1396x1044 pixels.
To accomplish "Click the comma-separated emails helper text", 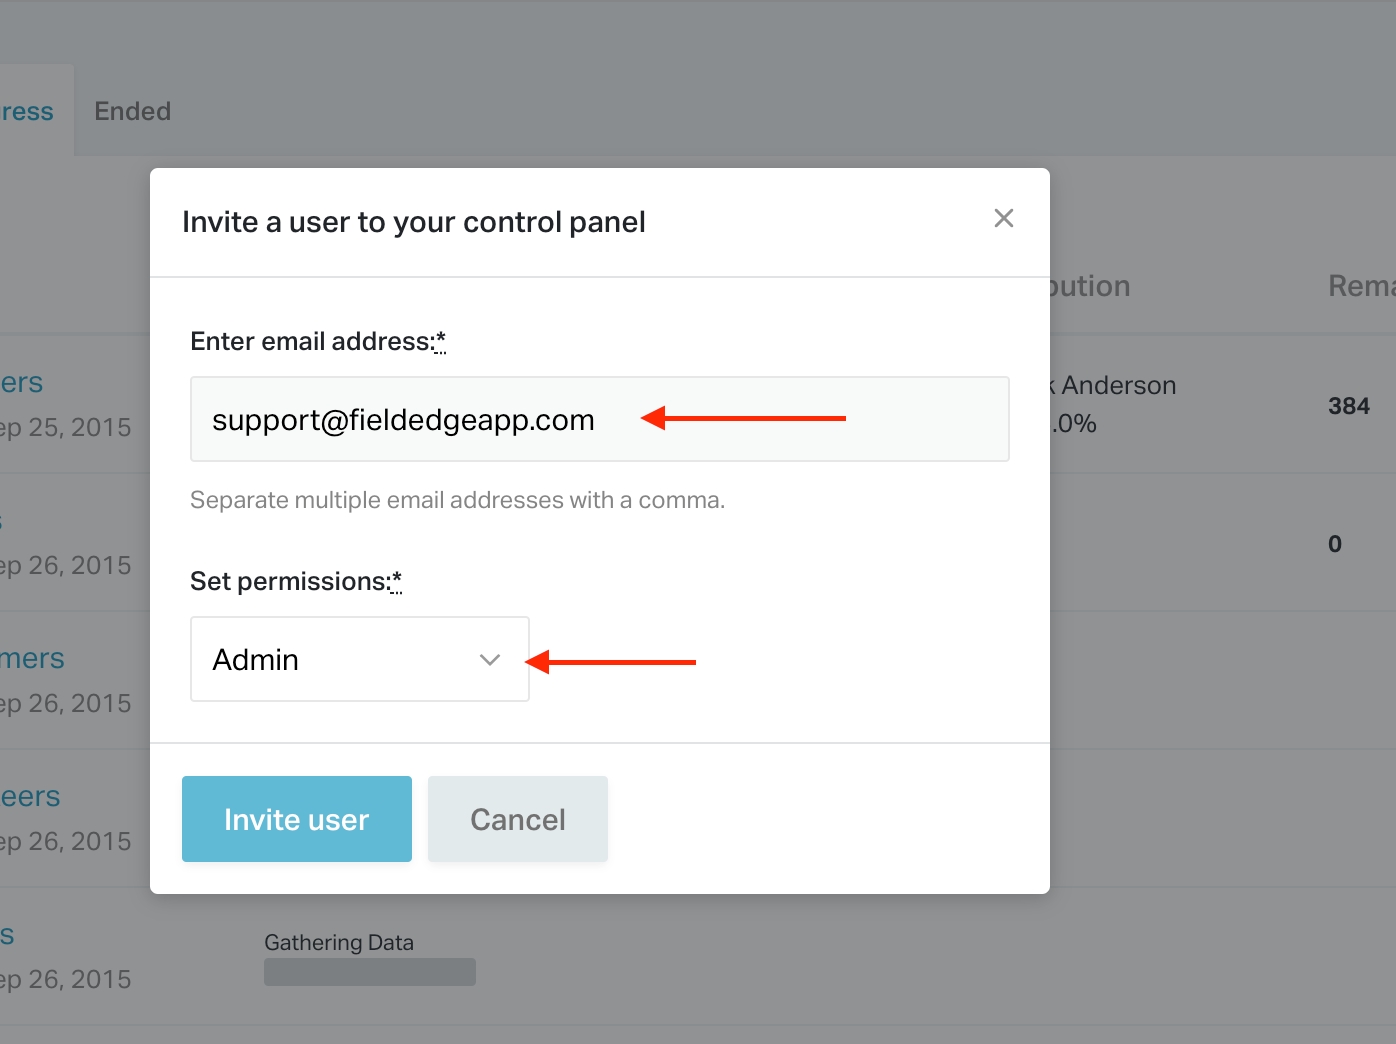I will [457, 500].
